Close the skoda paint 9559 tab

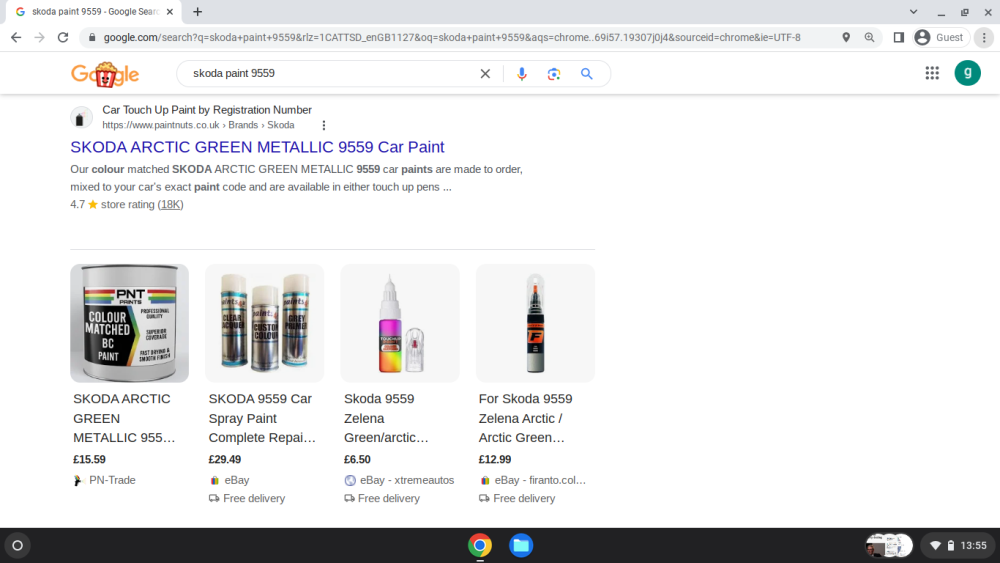pos(170,11)
